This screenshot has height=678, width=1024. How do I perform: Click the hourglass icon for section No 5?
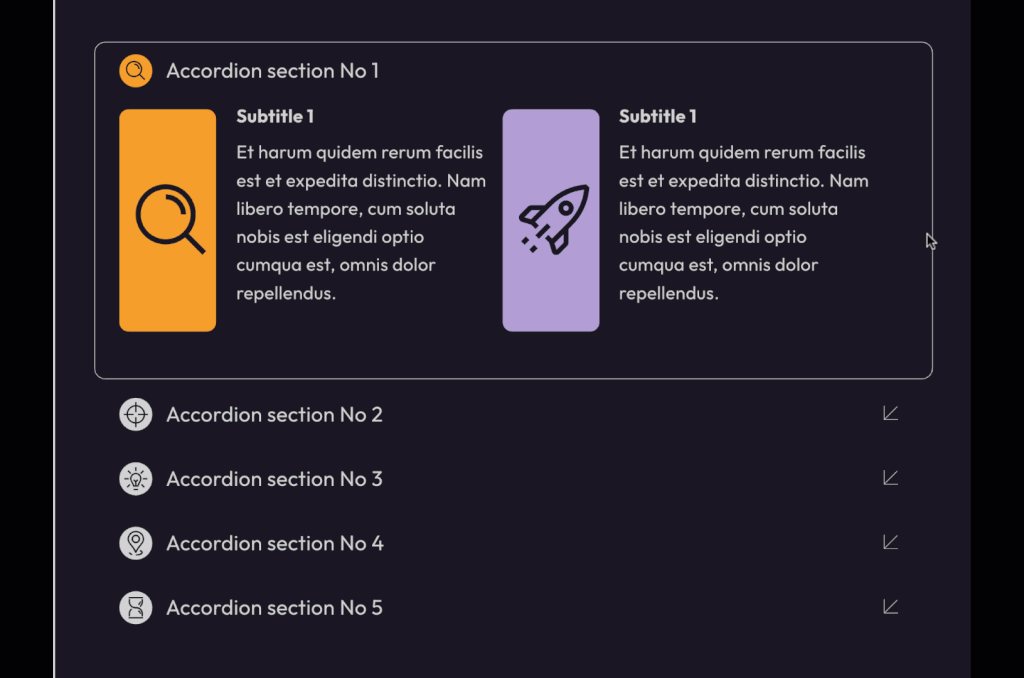(x=135, y=607)
